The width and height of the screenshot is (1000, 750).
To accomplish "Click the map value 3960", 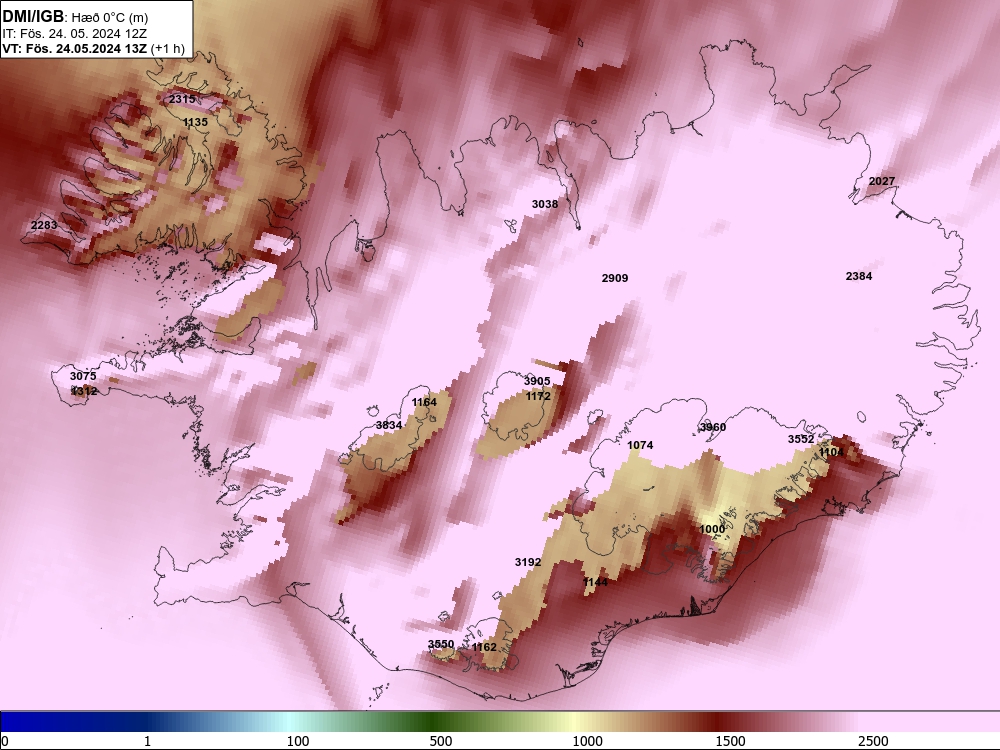I will pyautogui.click(x=712, y=427).
